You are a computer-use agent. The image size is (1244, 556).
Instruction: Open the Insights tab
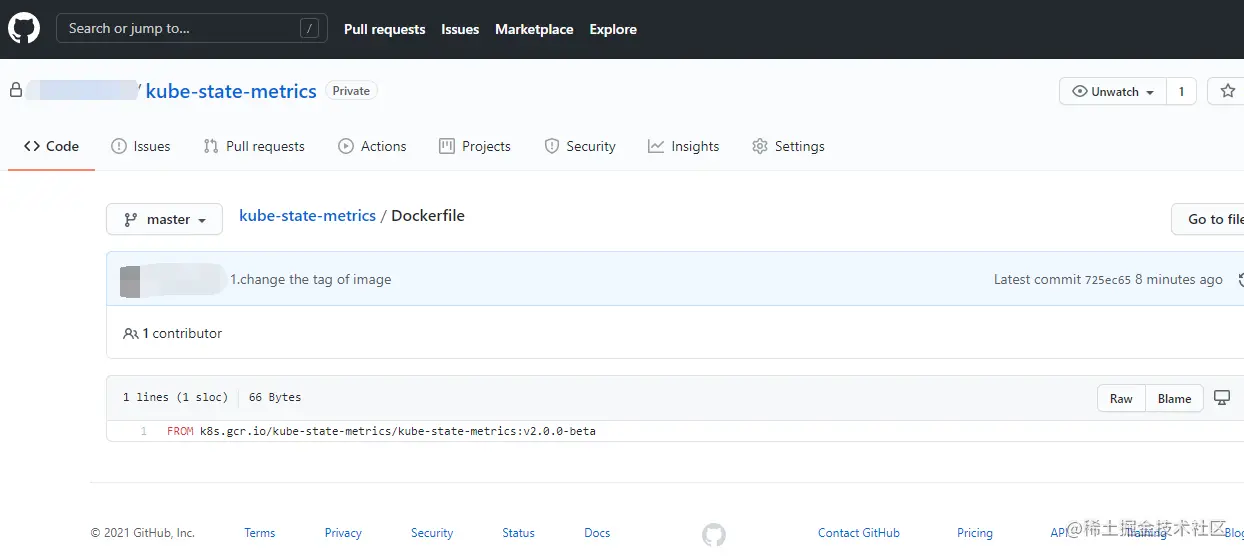point(684,146)
